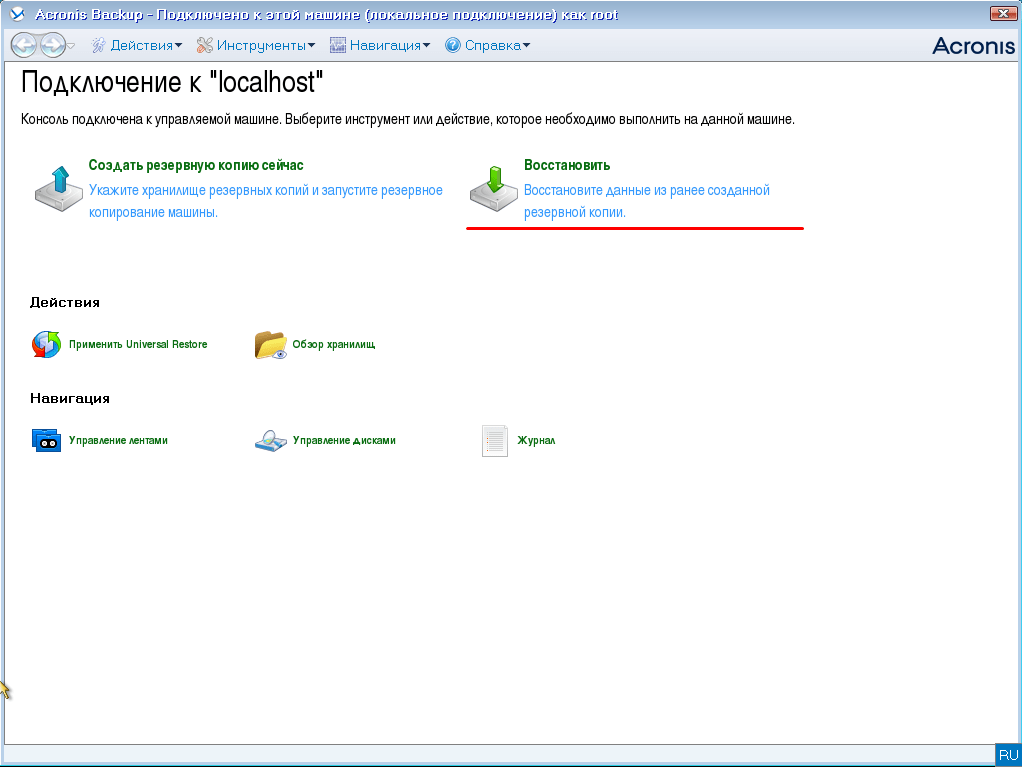Click the Журнал log document icon
Viewport: 1022px width, 767px height.
click(x=495, y=440)
